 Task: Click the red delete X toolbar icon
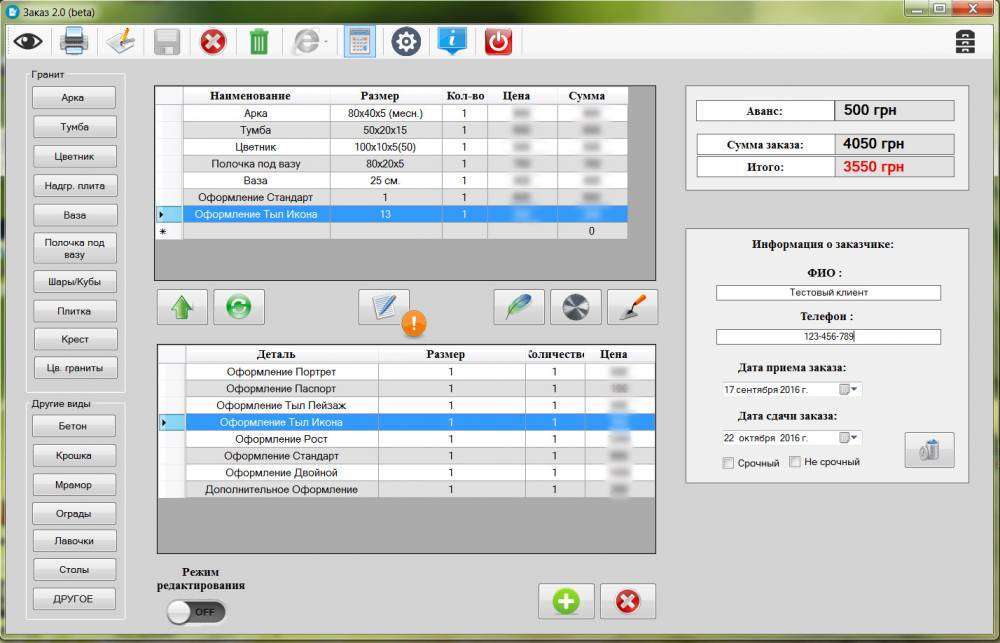click(x=212, y=42)
